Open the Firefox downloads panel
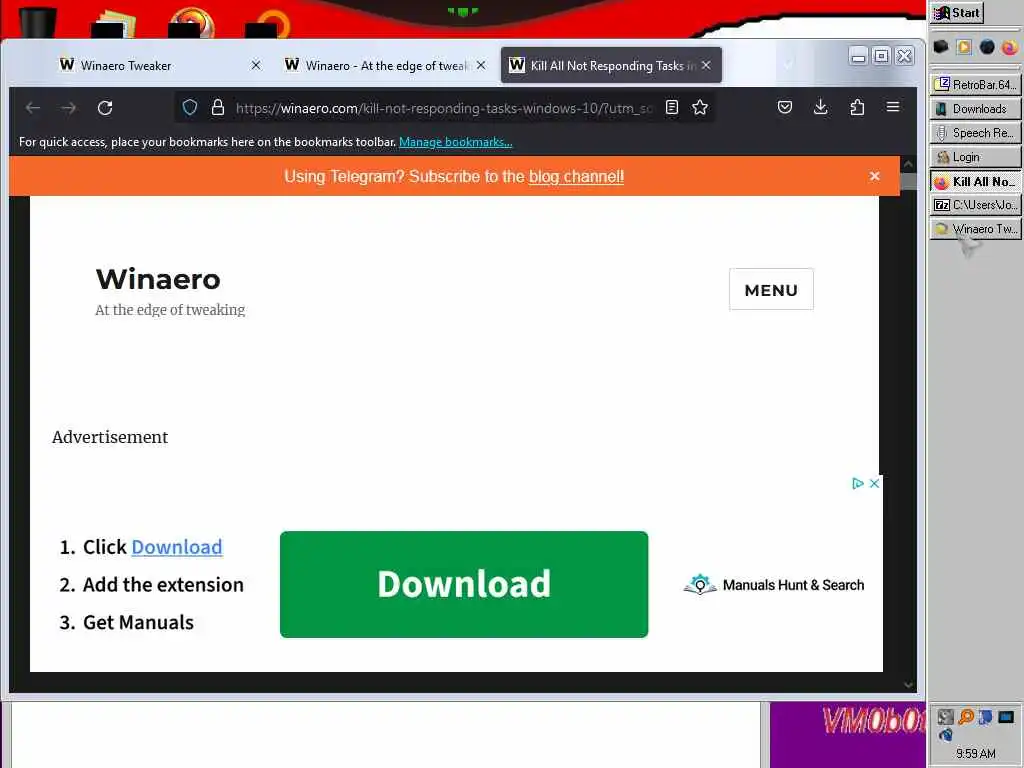This screenshot has height=768, width=1024. pyautogui.click(x=821, y=107)
